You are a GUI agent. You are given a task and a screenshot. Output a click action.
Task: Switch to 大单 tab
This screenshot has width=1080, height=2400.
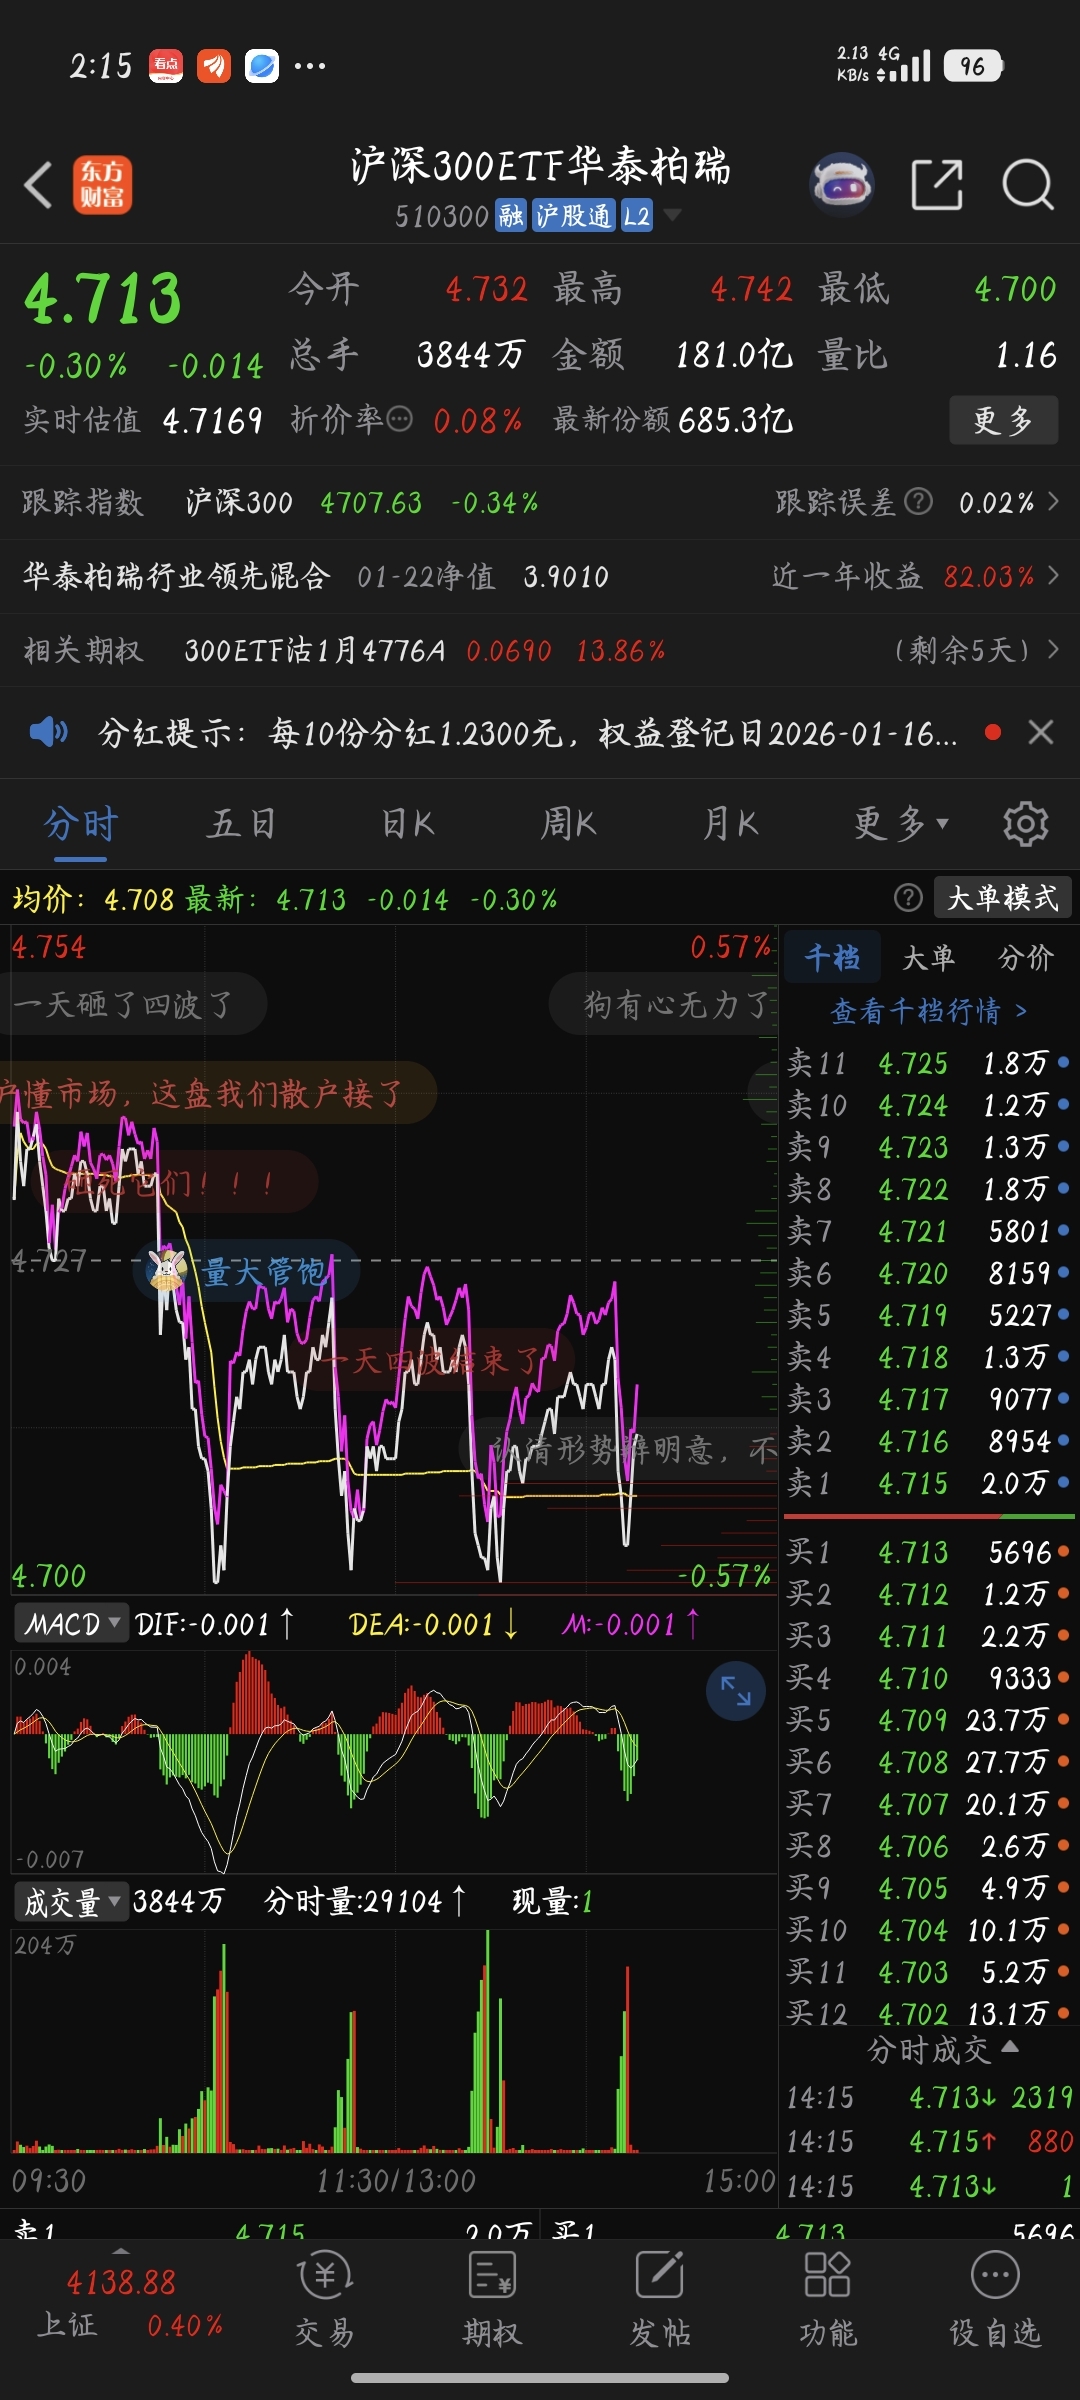(929, 958)
